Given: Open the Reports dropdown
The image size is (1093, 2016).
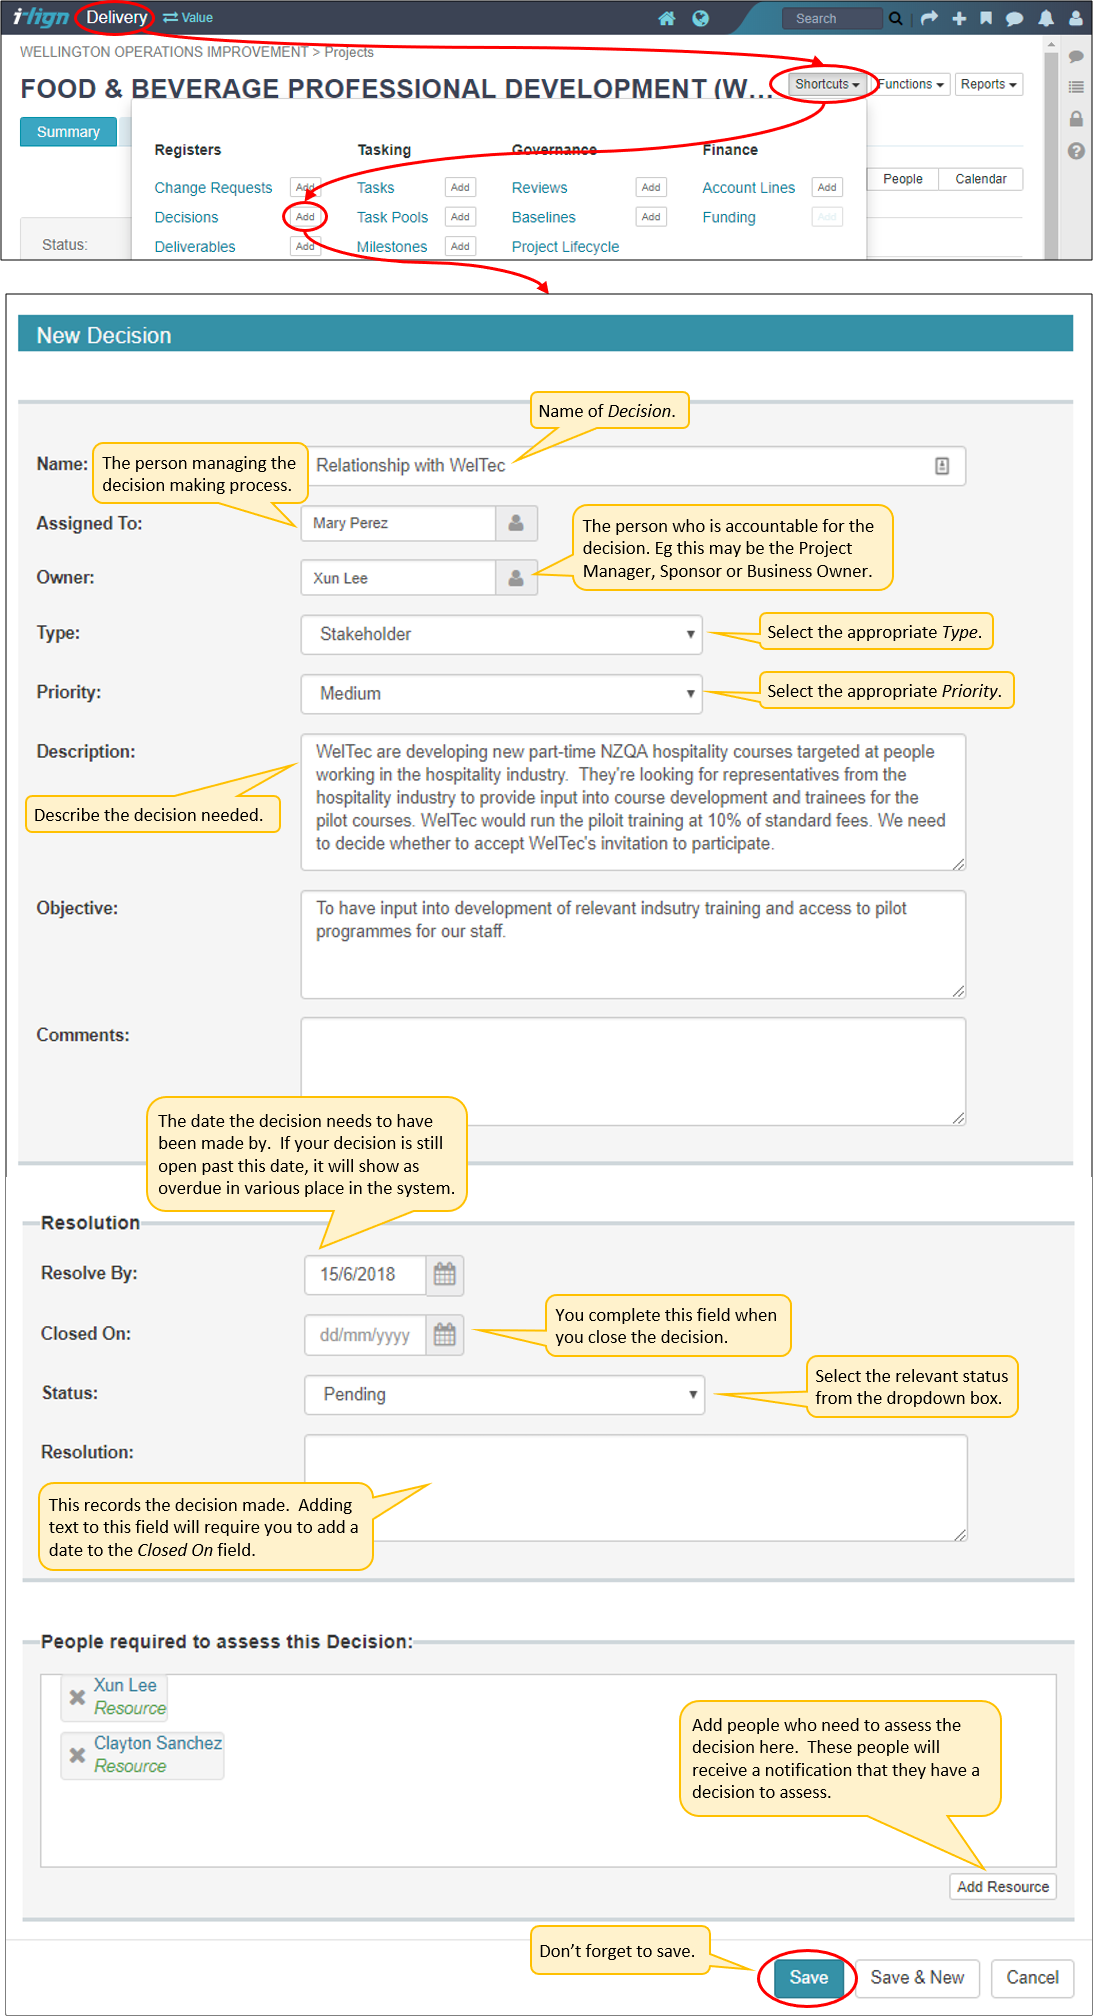Looking at the screenshot, I should click(x=988, y=84).
